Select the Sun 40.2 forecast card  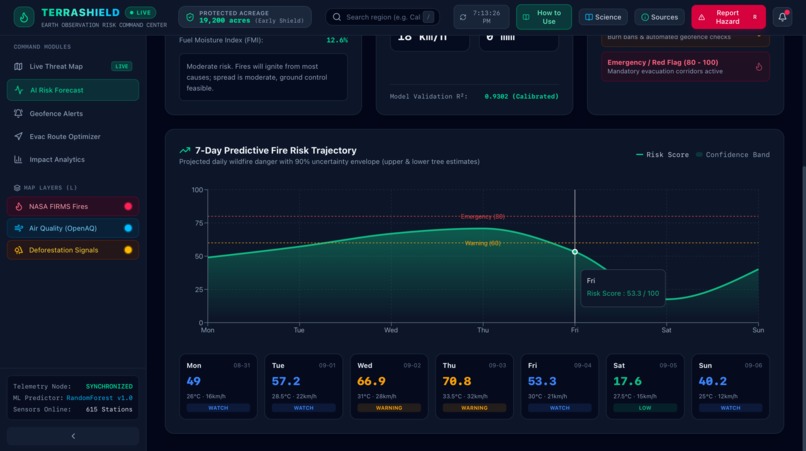pyautogui.click(x=730, y=386)
